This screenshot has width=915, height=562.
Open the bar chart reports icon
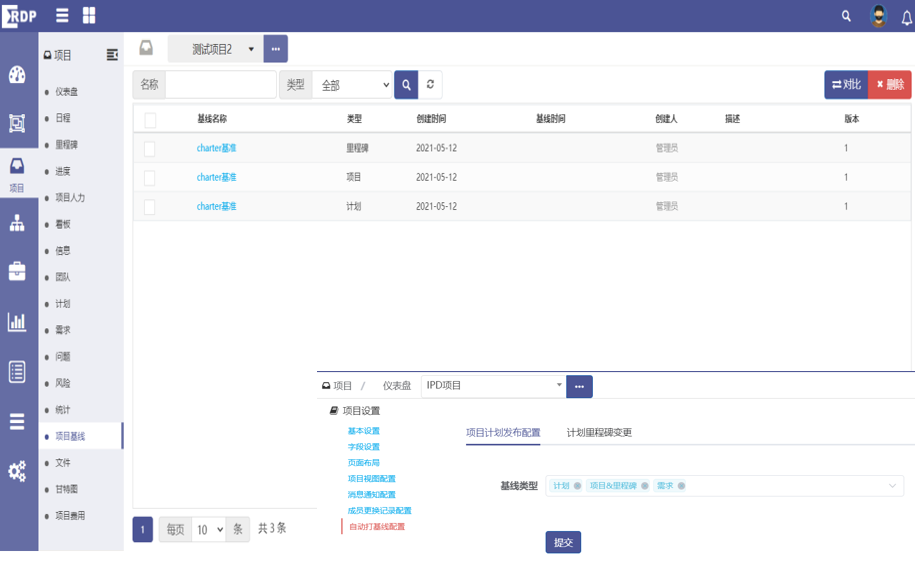[17, 322]
